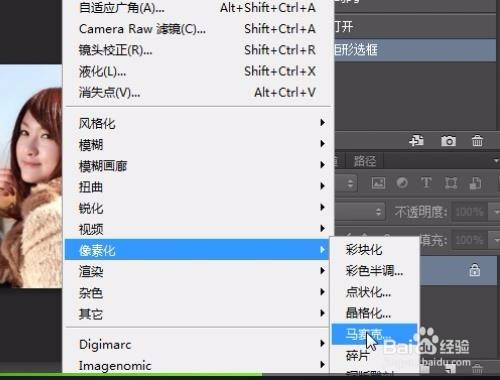Filter layers by smart object icon
Screen dimensions: 500x380
475,183
